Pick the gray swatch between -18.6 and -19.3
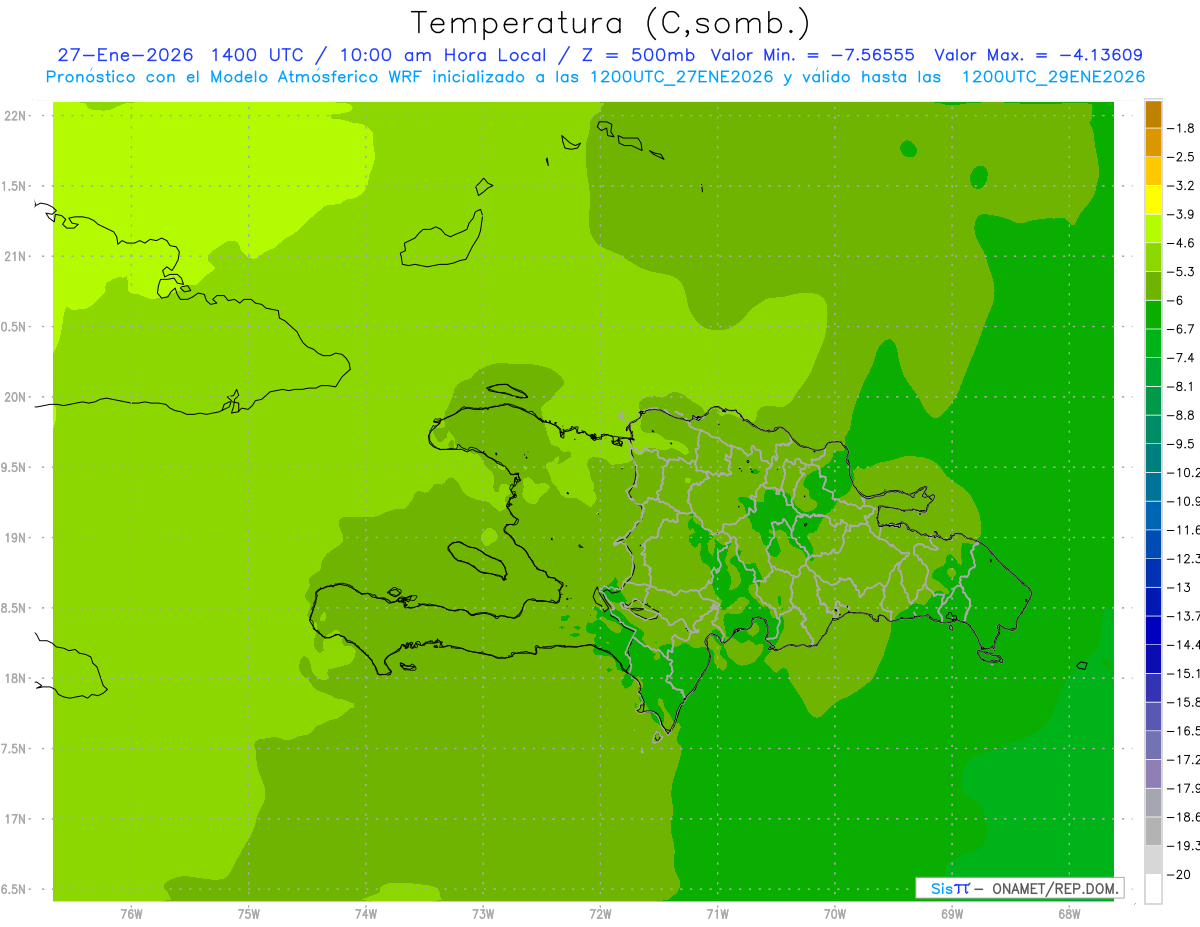The height and width of the screenshot is (927, 1200). (1153, 830)
